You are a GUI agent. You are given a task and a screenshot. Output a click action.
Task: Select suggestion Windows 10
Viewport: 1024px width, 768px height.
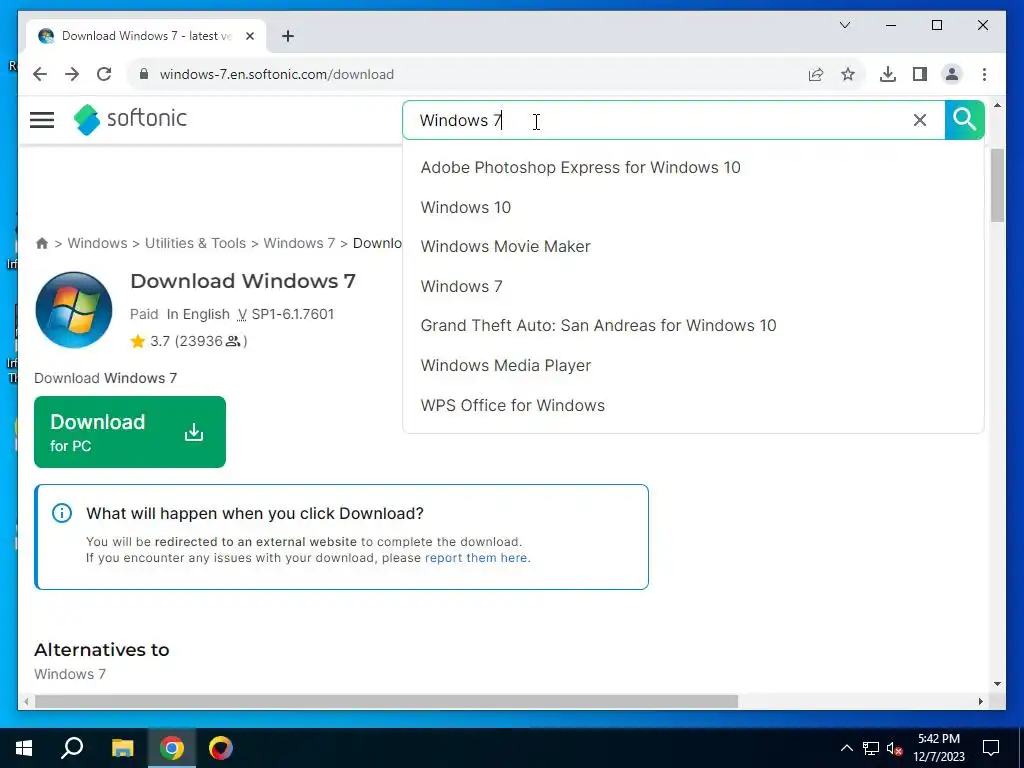coord(466,207)
